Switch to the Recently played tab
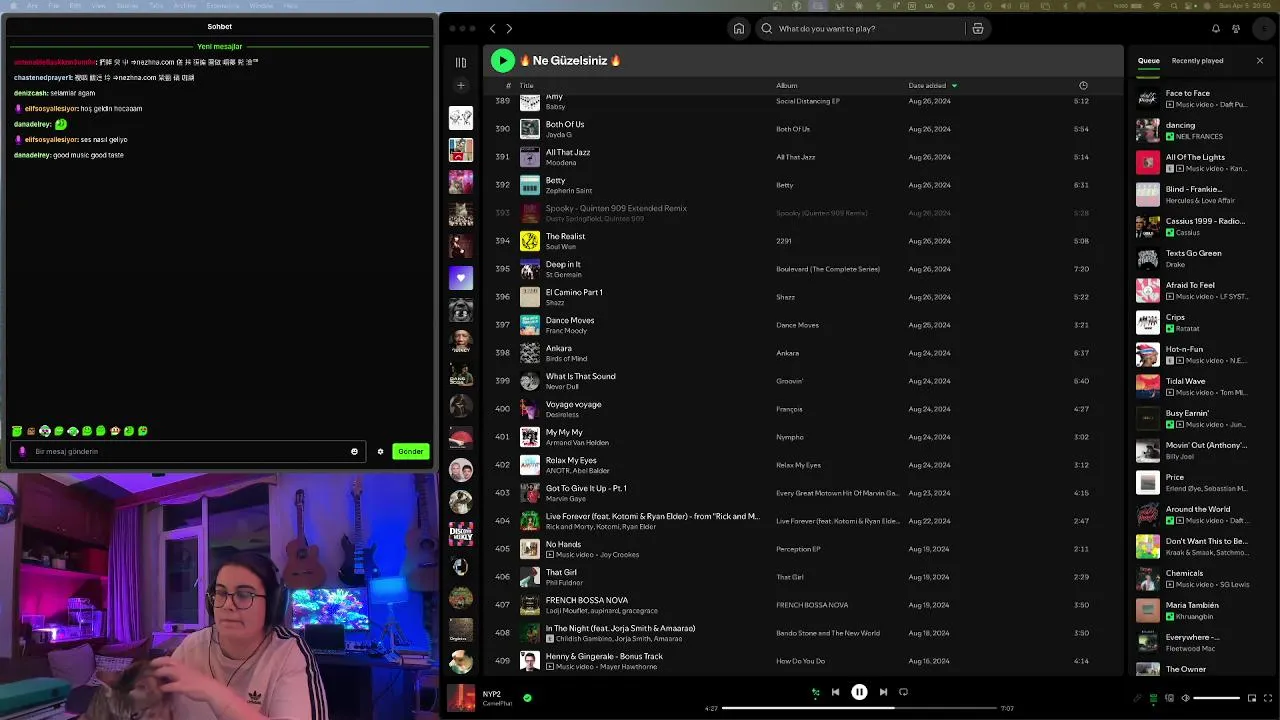The height and width of the screenshot is (720, 1280). pos(1198,61)
